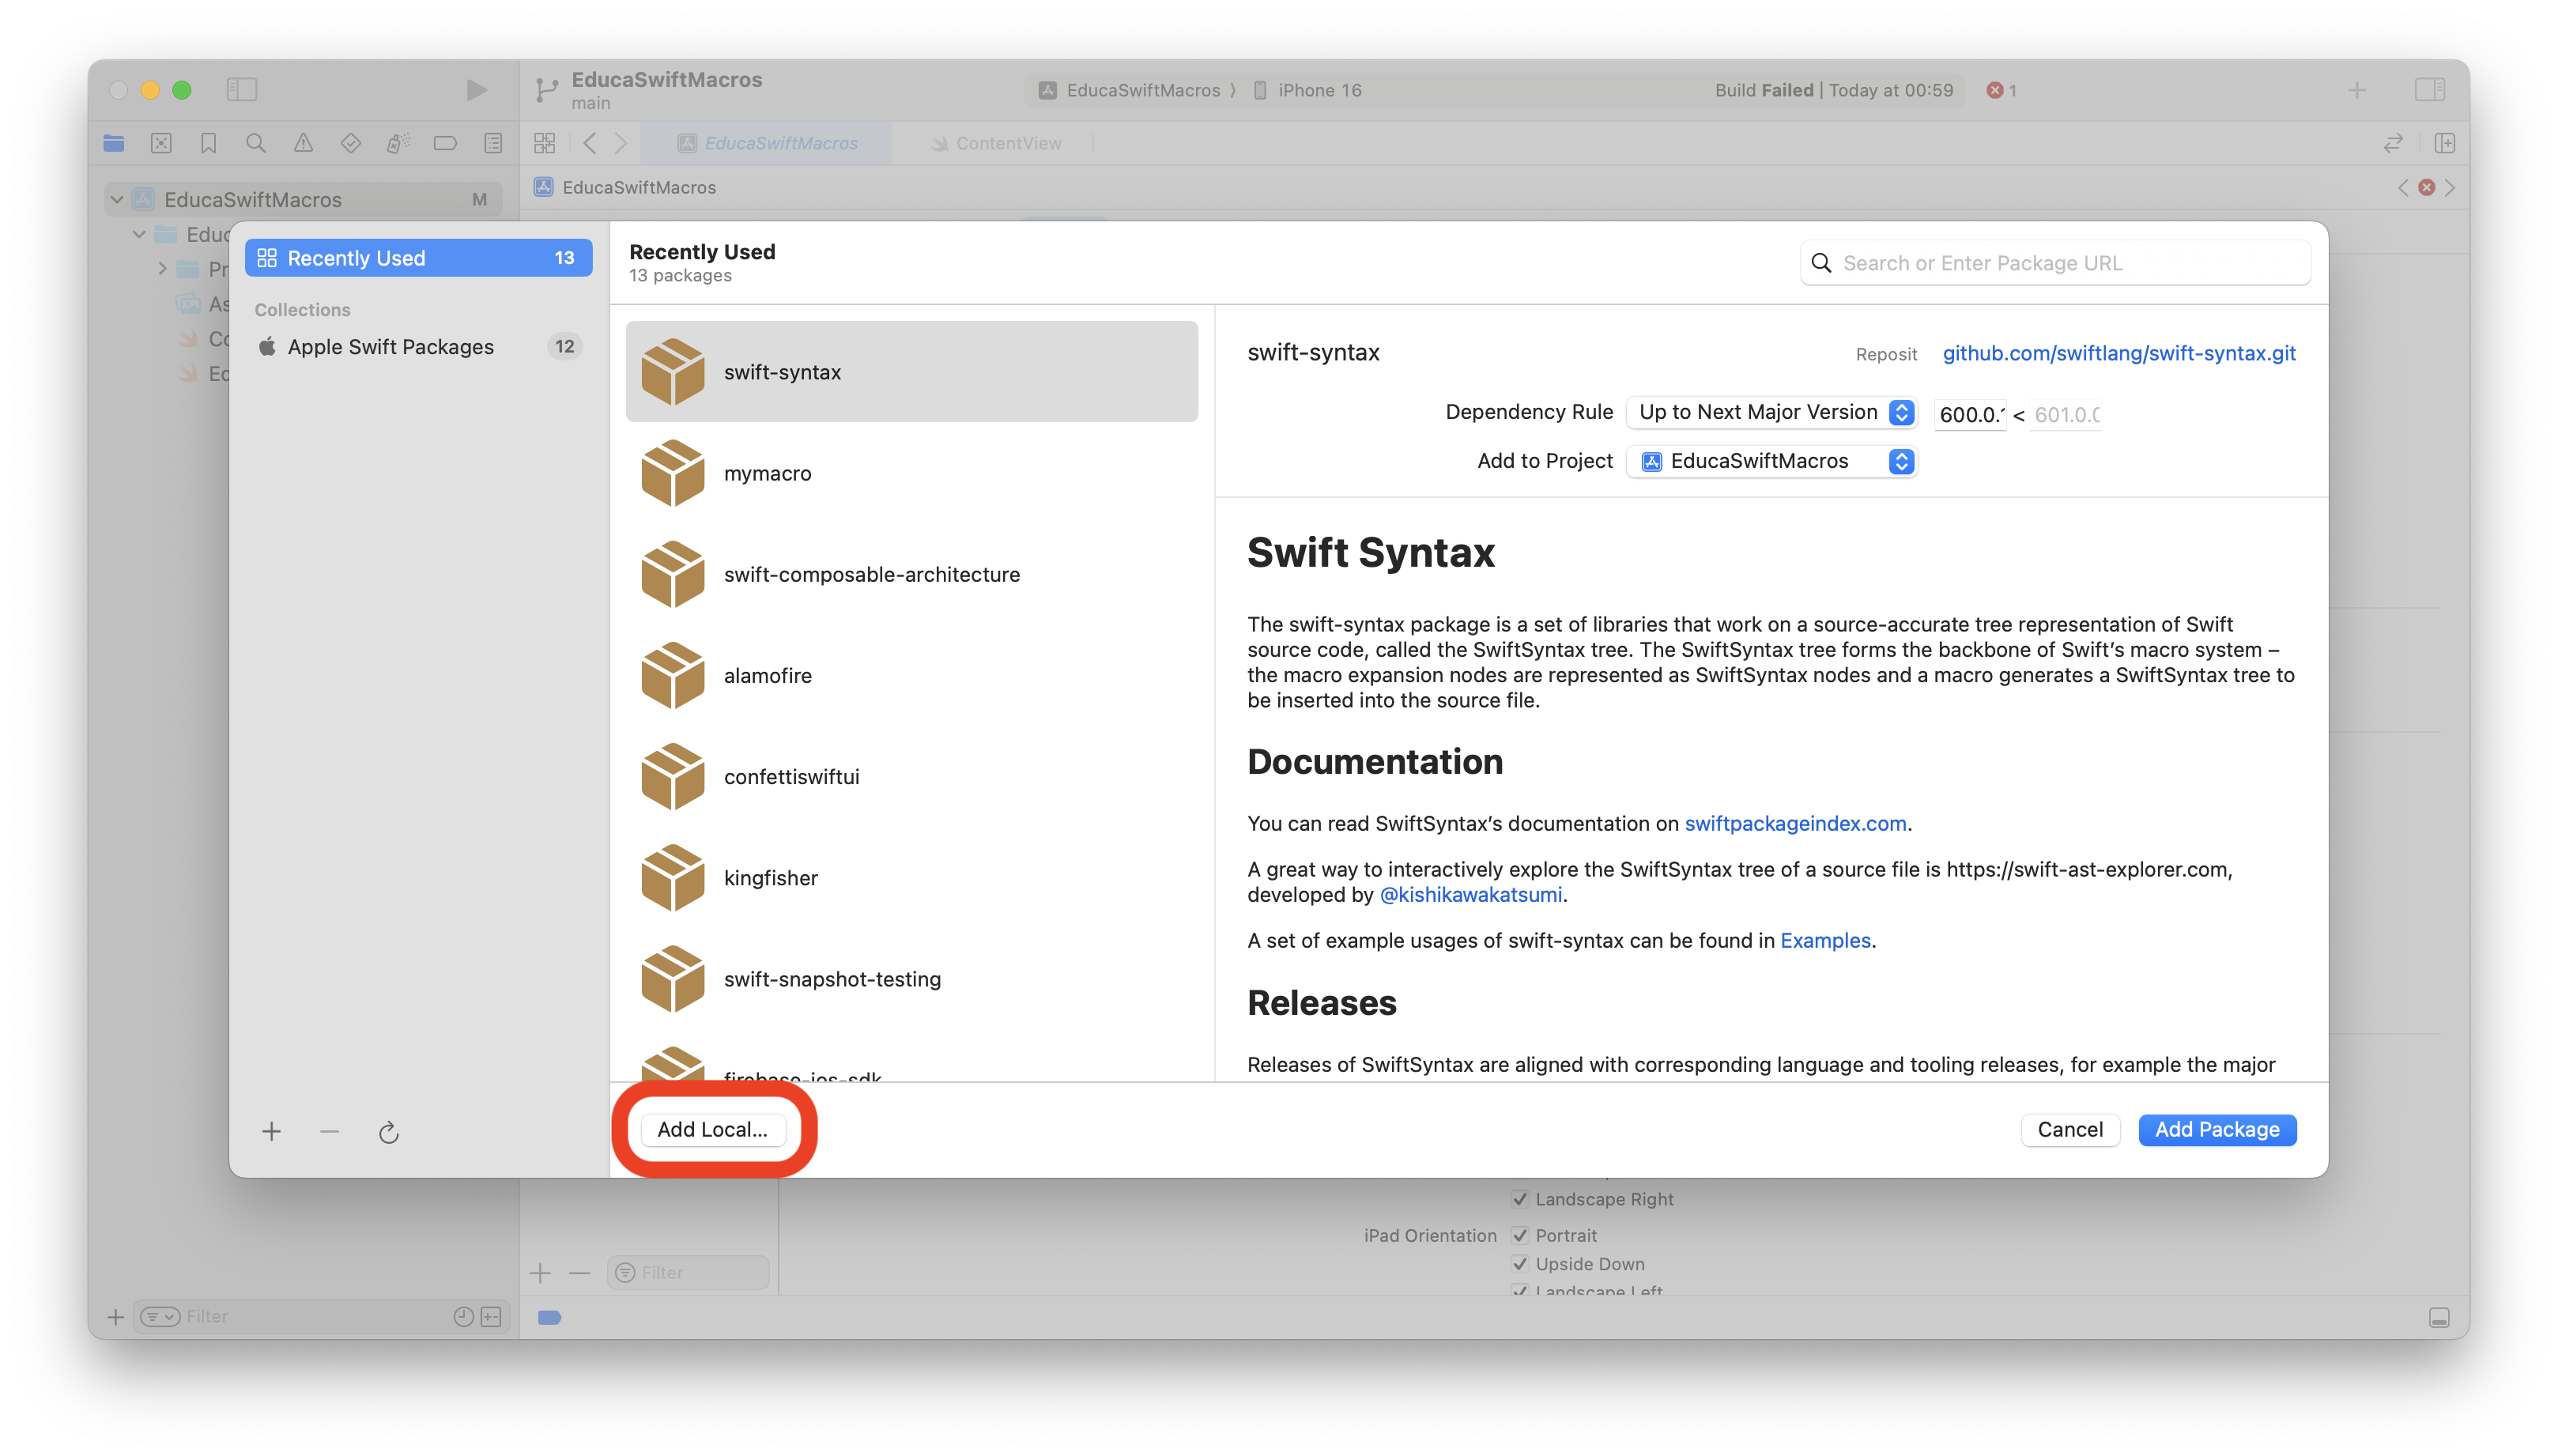Select Apple Swift Packages collection
The image size is (2558, 1456).
click(391, 347)
